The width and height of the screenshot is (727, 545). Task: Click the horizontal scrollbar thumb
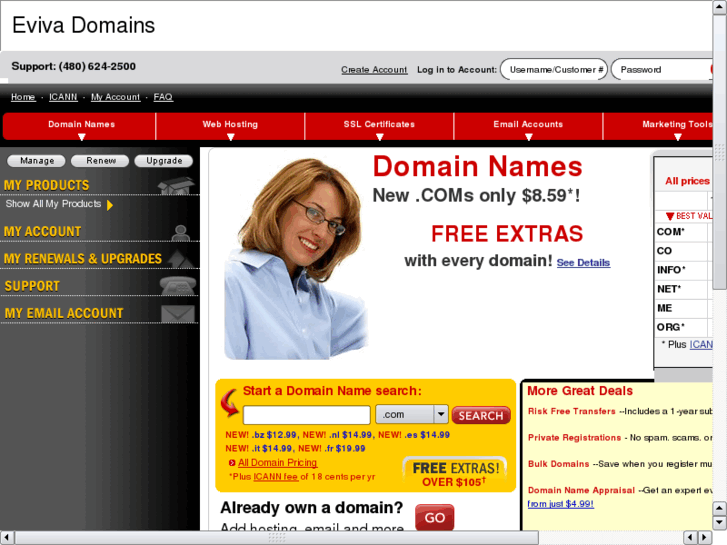(x=277, y=538)
